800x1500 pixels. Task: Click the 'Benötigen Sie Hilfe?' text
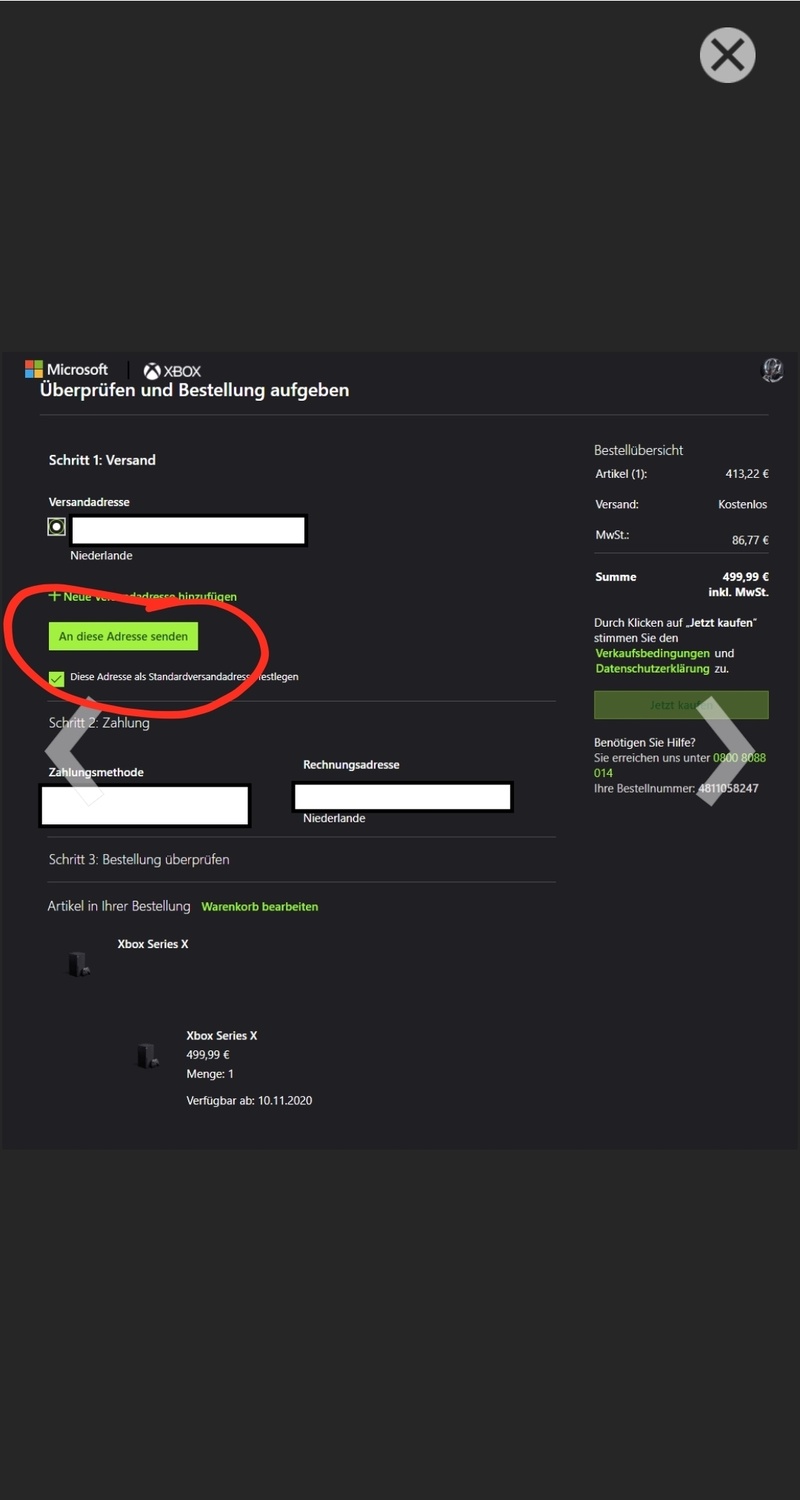pos(645,743)
